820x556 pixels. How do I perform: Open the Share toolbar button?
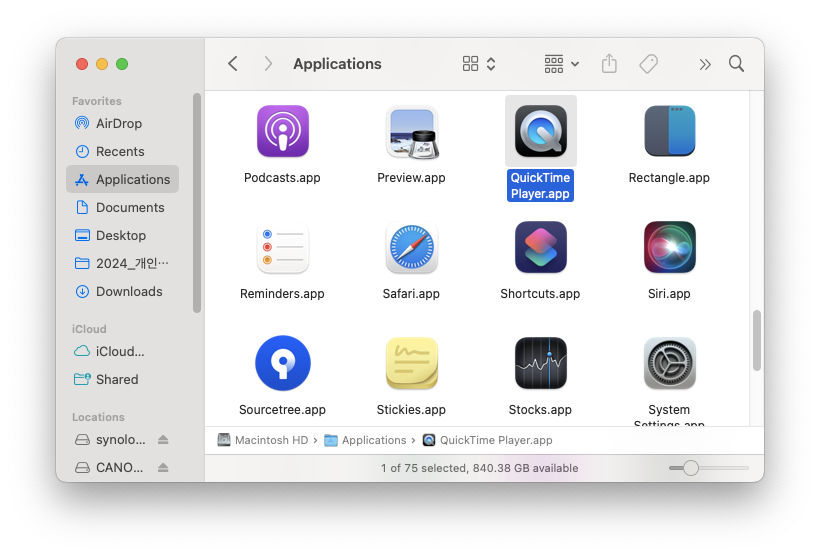point(609,64)
